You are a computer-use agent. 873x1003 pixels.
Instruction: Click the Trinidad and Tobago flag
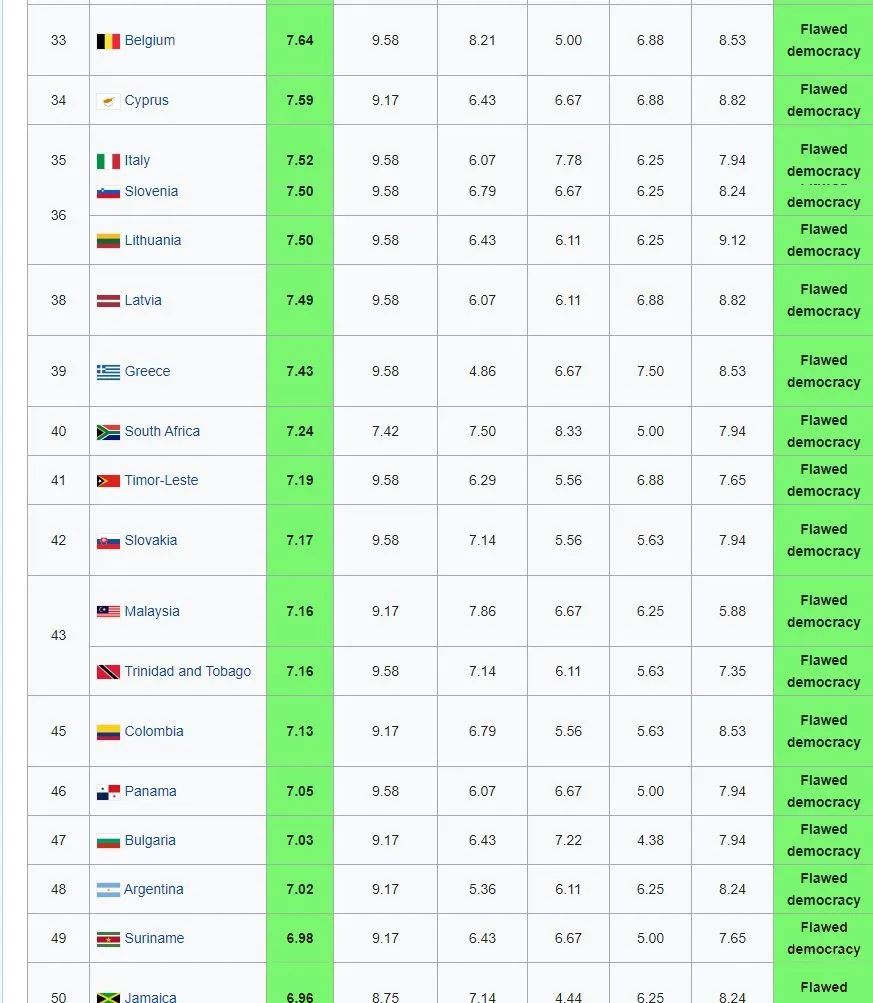click(108, 672)
